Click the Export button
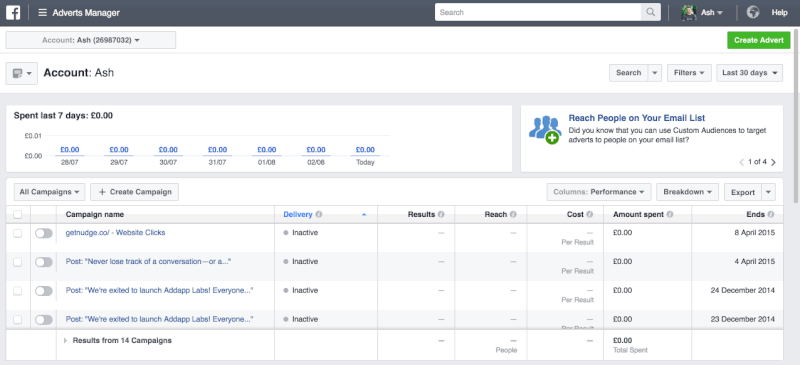 (x=743, y=192)
